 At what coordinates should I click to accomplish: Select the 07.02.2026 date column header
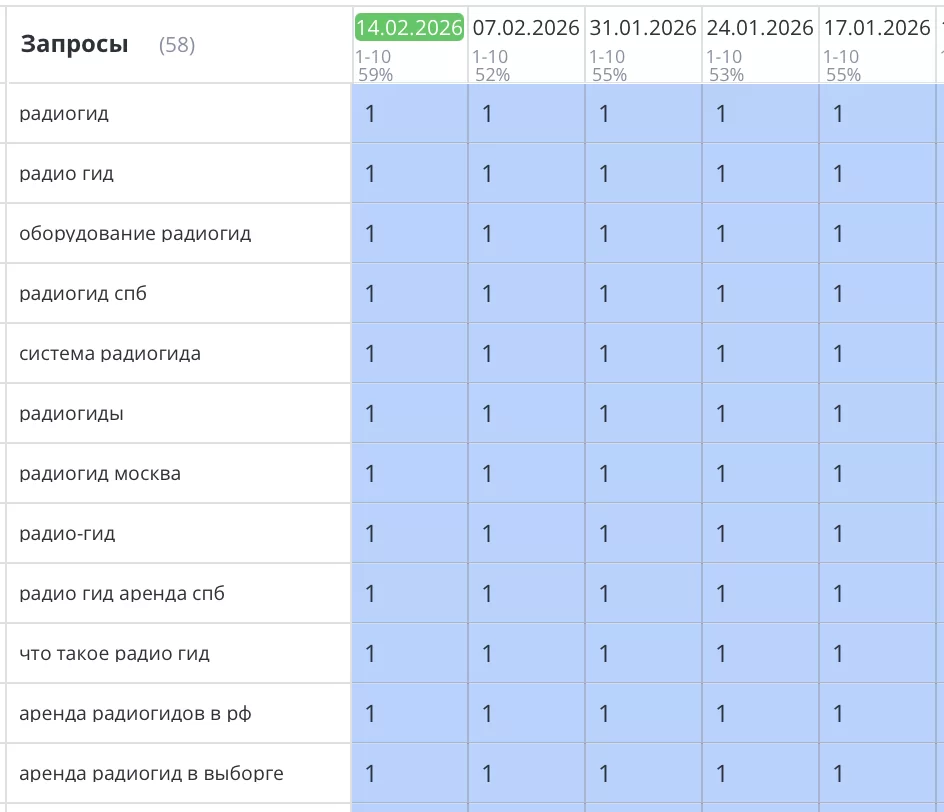pyautogui.click(x=525, y=28)
